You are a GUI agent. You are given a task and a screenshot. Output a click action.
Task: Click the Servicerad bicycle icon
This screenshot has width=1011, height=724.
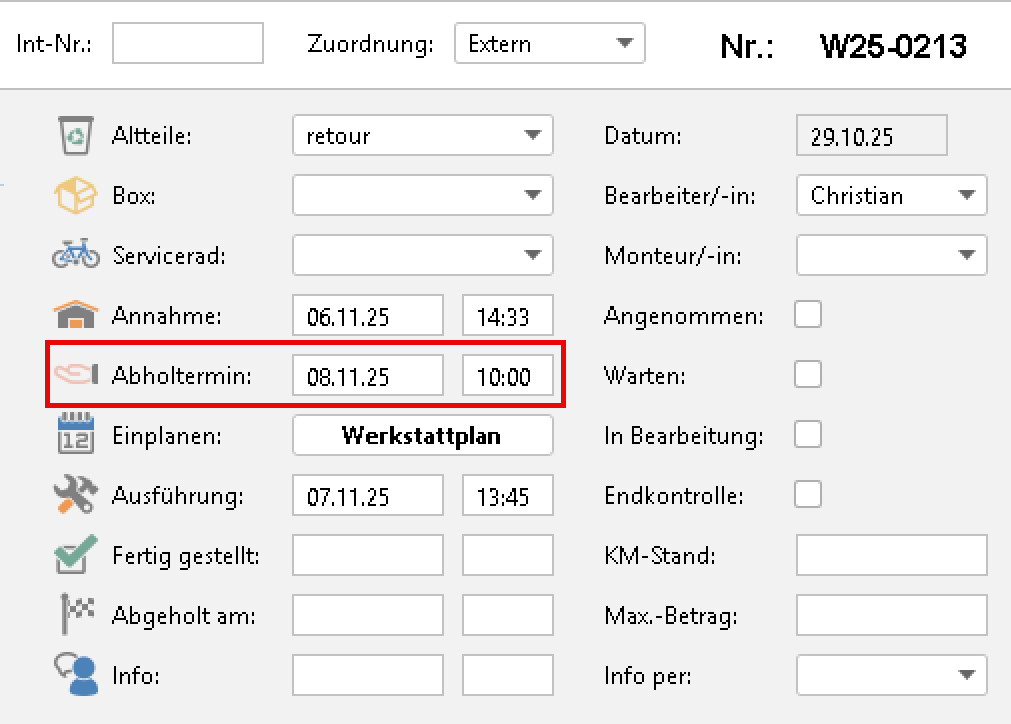(75, 256)
